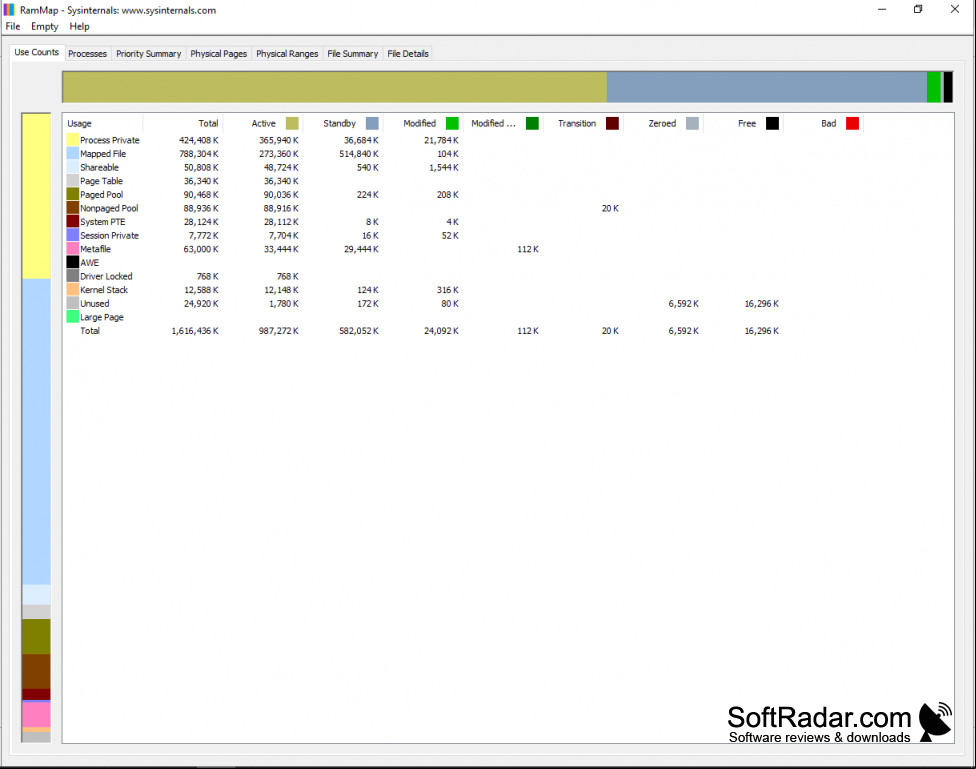
Task: Open the Empty menu
Action: (44, 26)
